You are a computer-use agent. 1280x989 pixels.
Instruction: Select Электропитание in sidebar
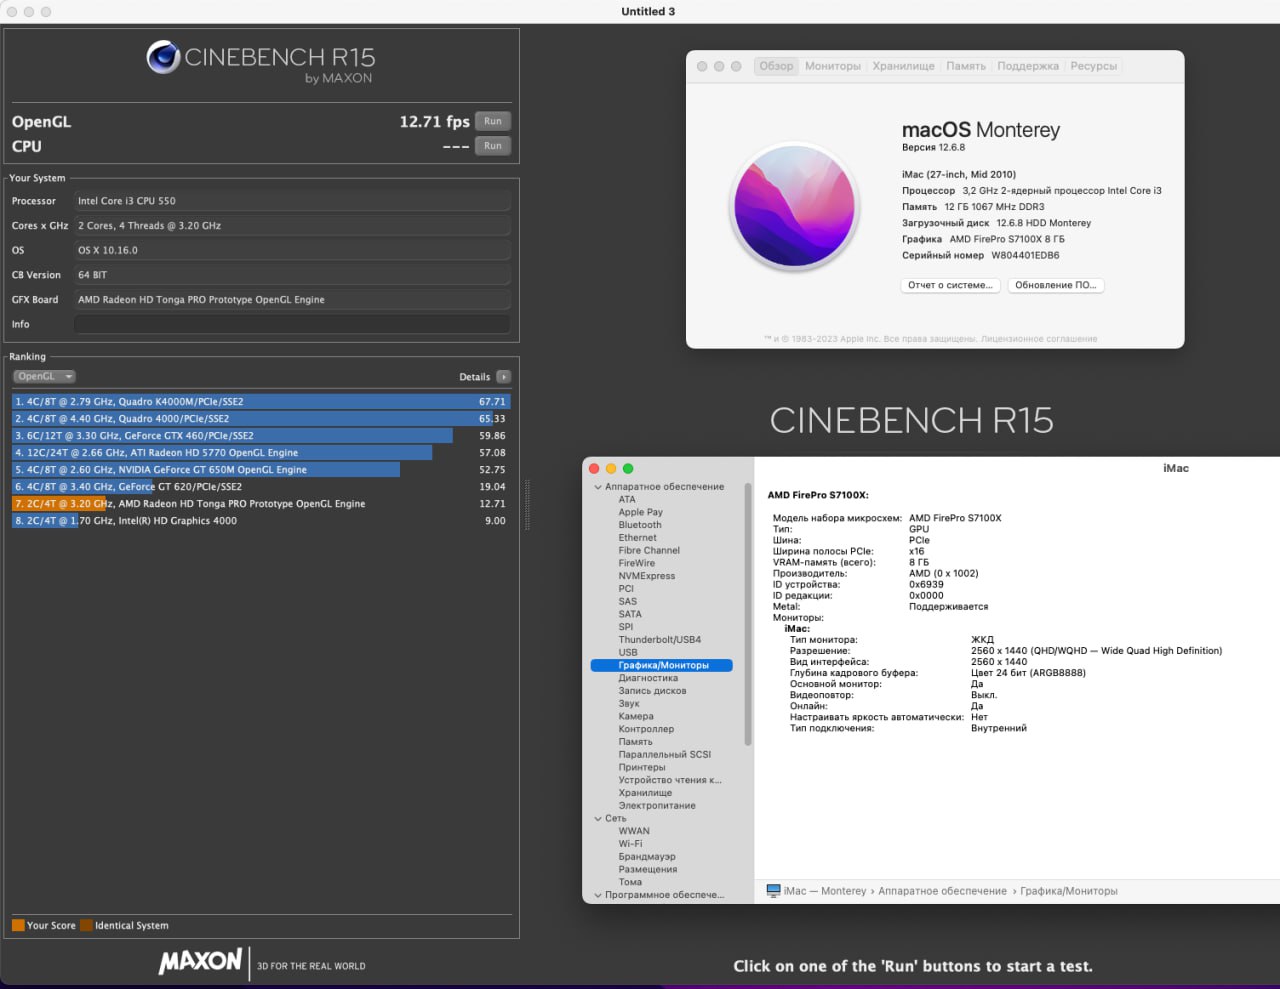pos(657,806)
